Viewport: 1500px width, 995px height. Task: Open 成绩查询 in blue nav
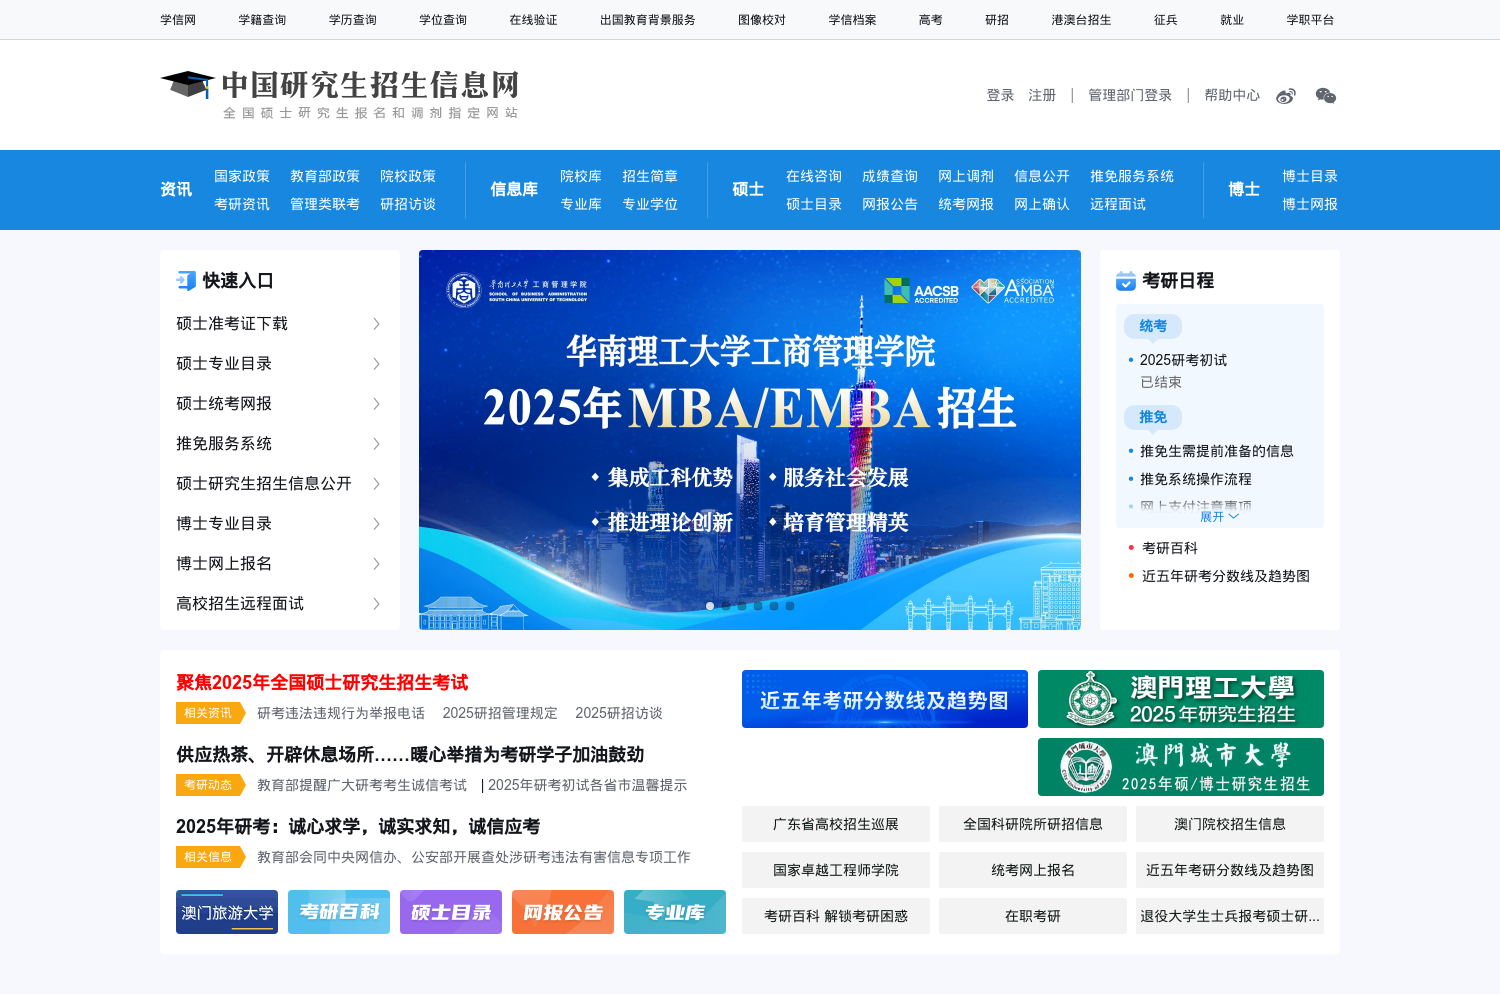890,176
